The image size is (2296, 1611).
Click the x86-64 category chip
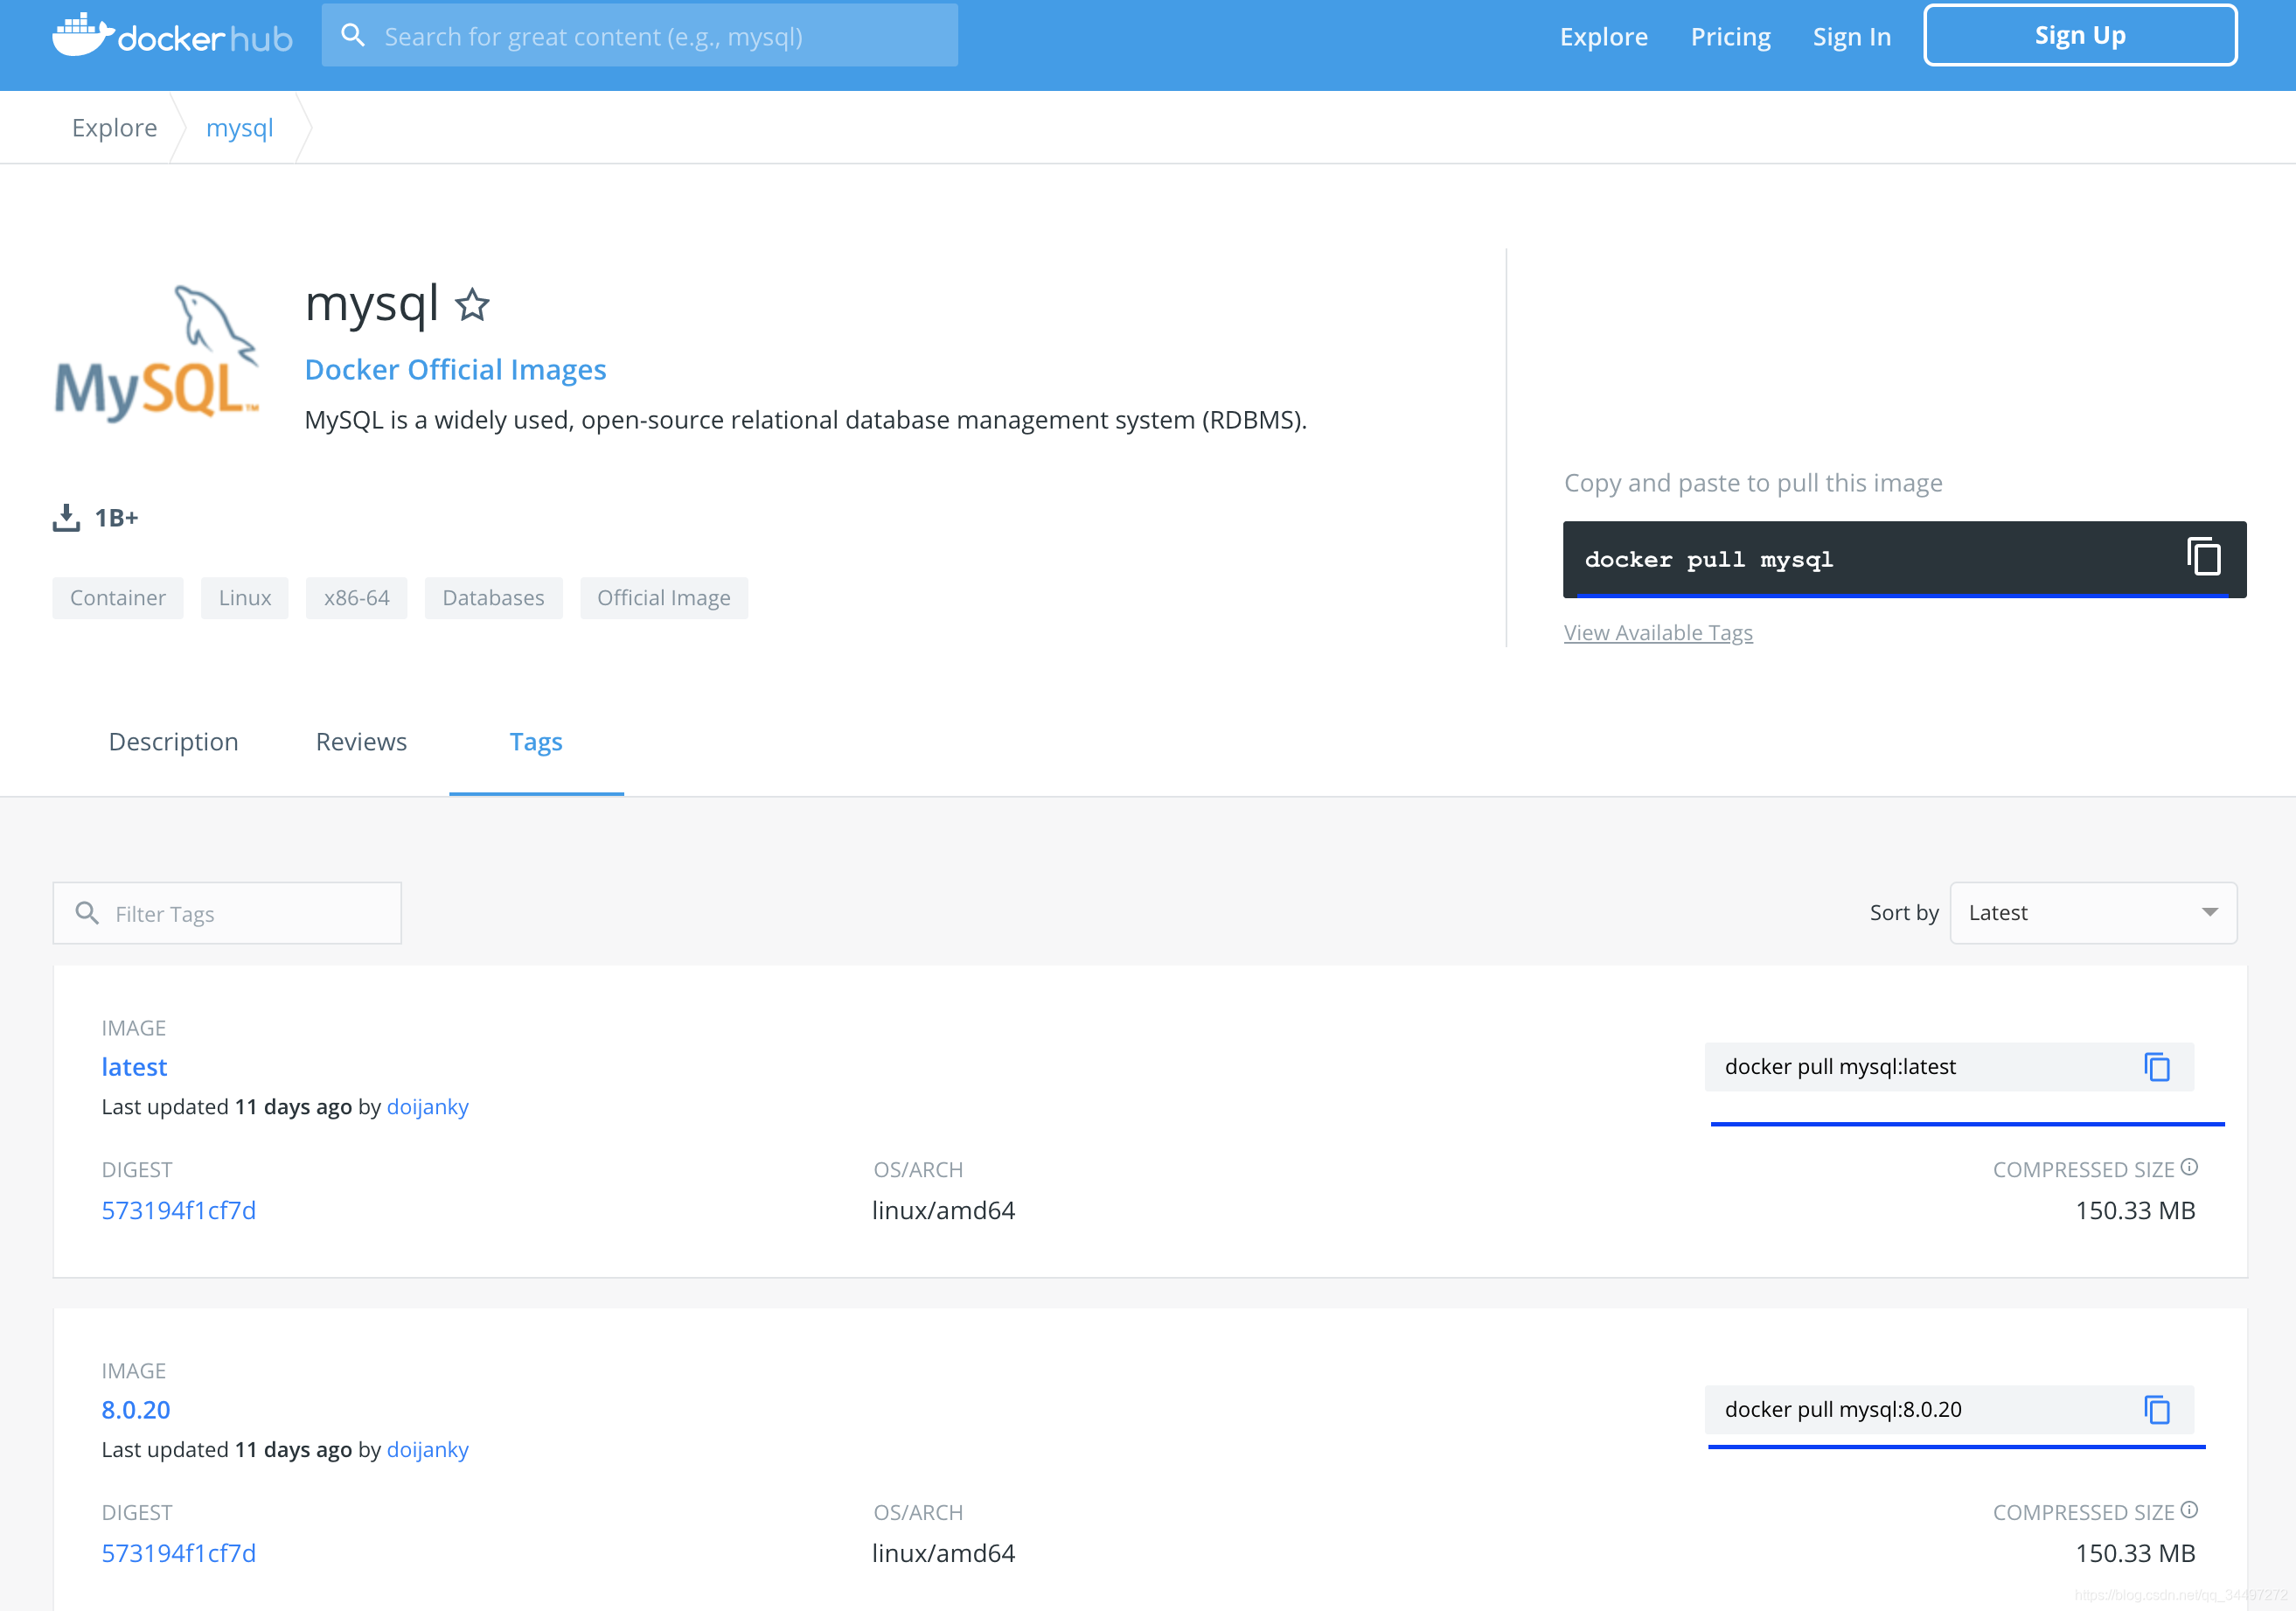pyautogui.click(x=357, y=598)
